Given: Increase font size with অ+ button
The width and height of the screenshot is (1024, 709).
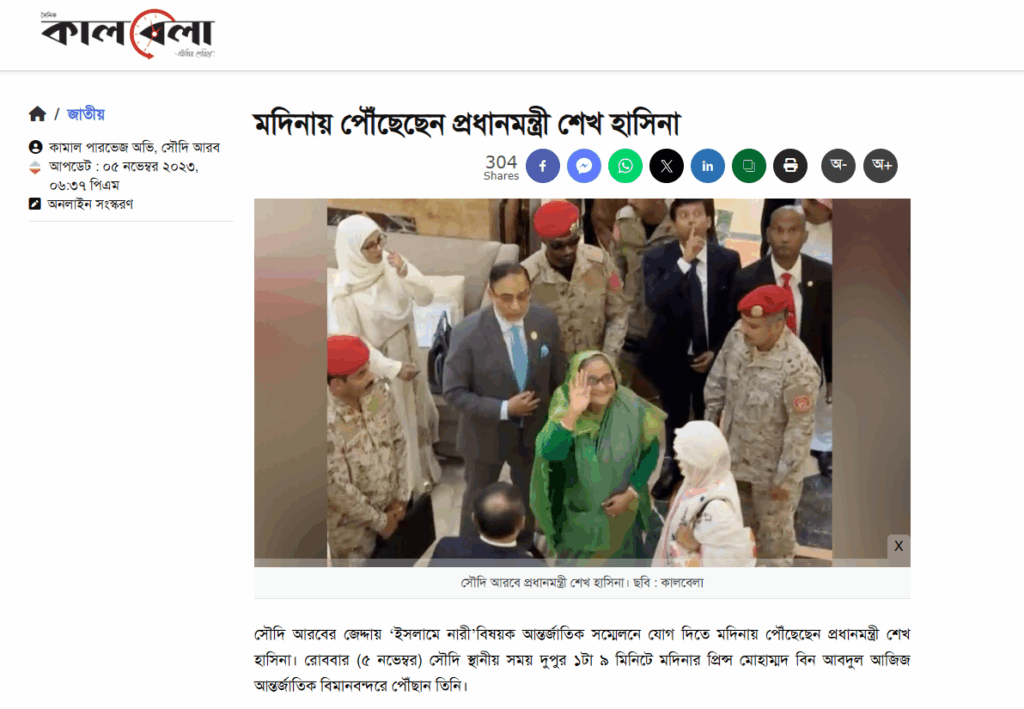Looking at the screenshot, I should click(881, 166).
